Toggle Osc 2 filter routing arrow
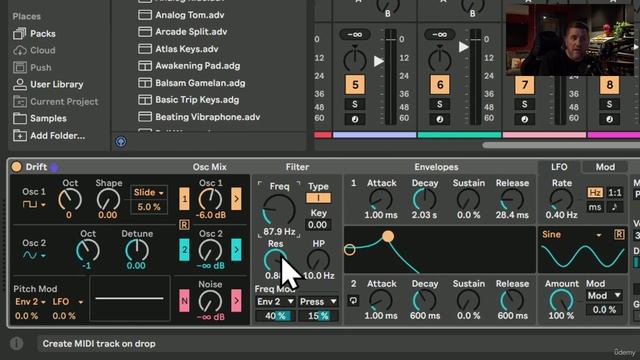The width and height of the screenshot is (640, 360). pyautogui.click(x=236, y=249)
